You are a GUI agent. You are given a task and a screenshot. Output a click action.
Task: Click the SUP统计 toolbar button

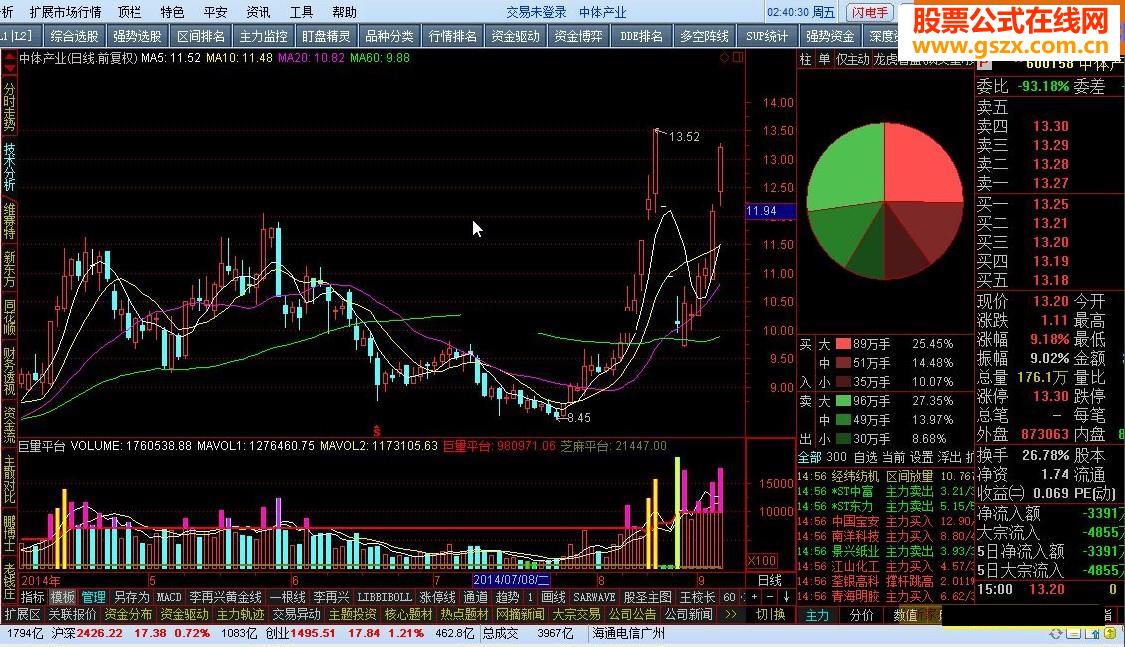(767, 36)
